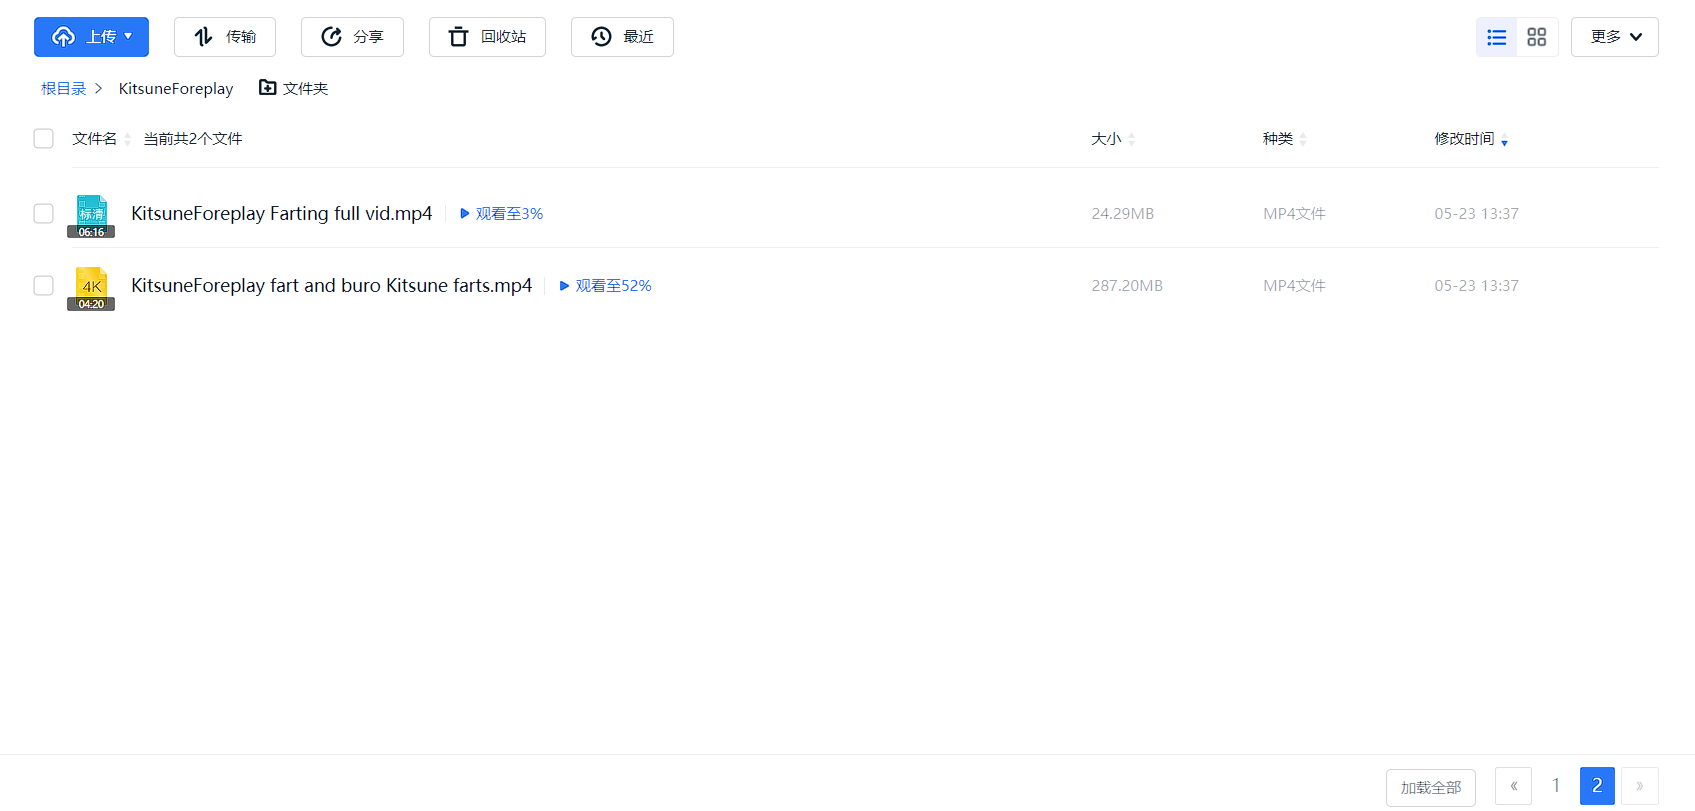Go to the previous page arrow
1695x811 pixels.
1513,786
